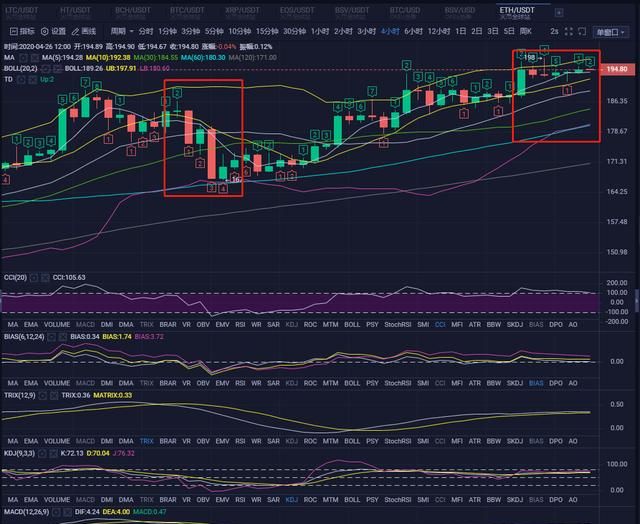Click the MATRIX:0.33 readout
Viewport: 640px width, 524px height.
[113, 395]
